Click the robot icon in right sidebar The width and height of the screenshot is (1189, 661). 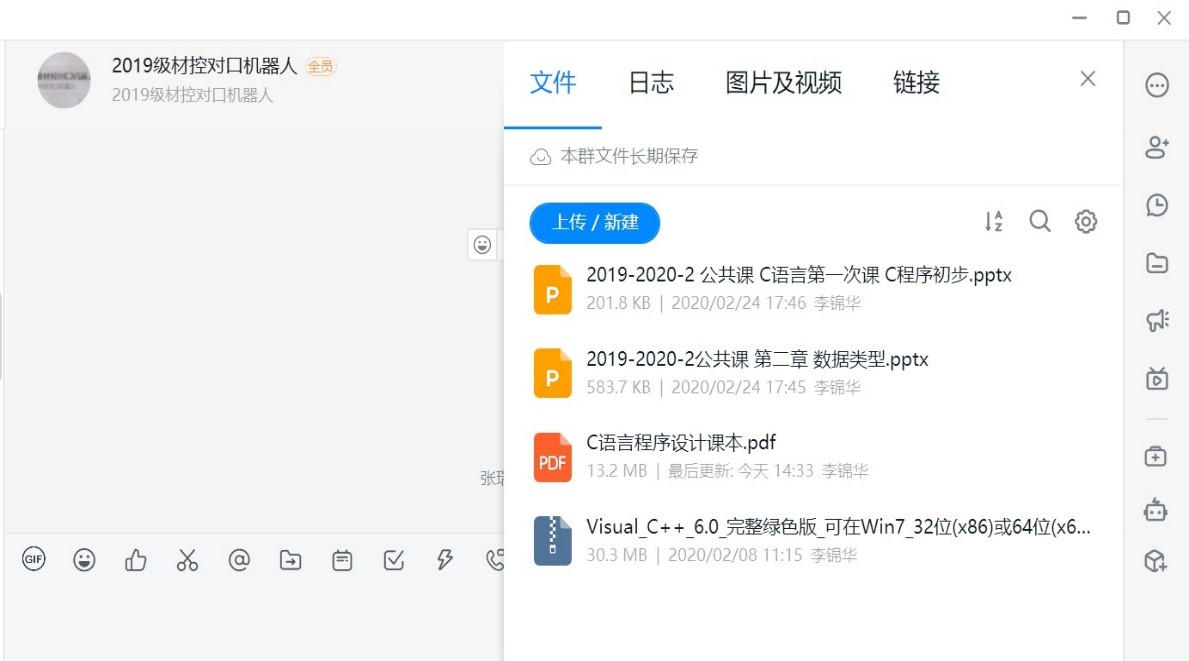[1156, 510]
